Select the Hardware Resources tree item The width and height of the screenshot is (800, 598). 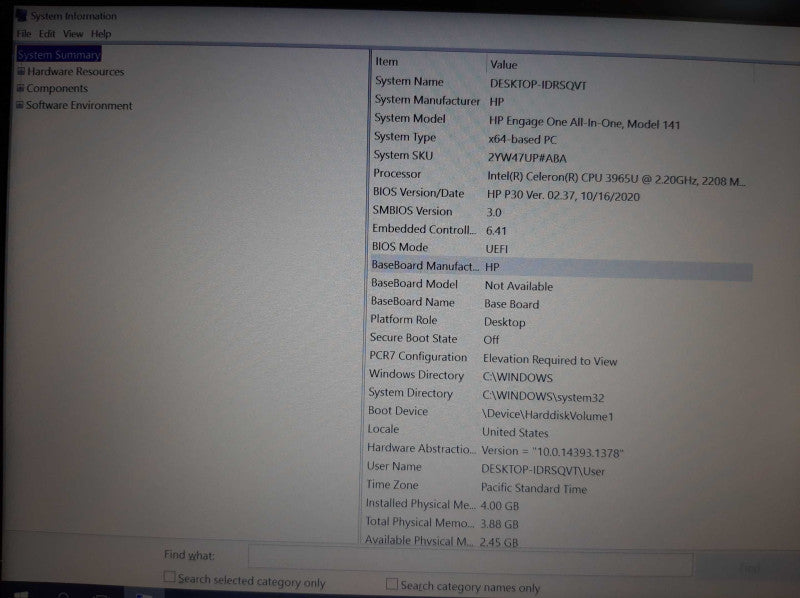[x=76, y=71]
